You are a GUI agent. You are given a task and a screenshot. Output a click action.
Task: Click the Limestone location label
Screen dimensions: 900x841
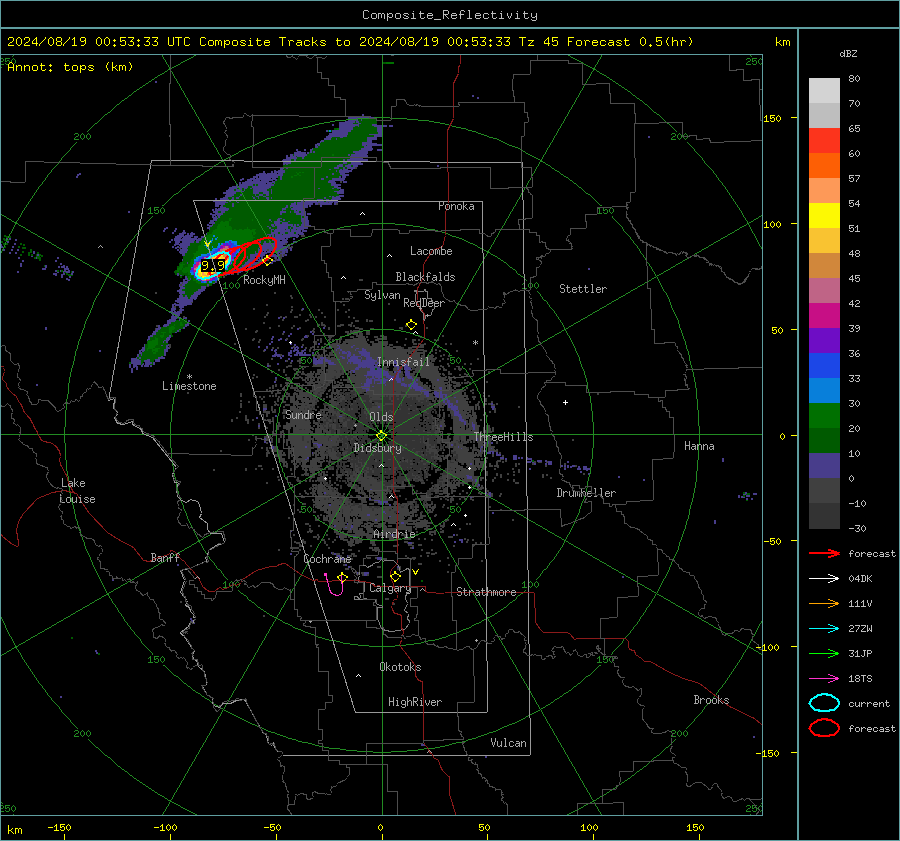189,386
